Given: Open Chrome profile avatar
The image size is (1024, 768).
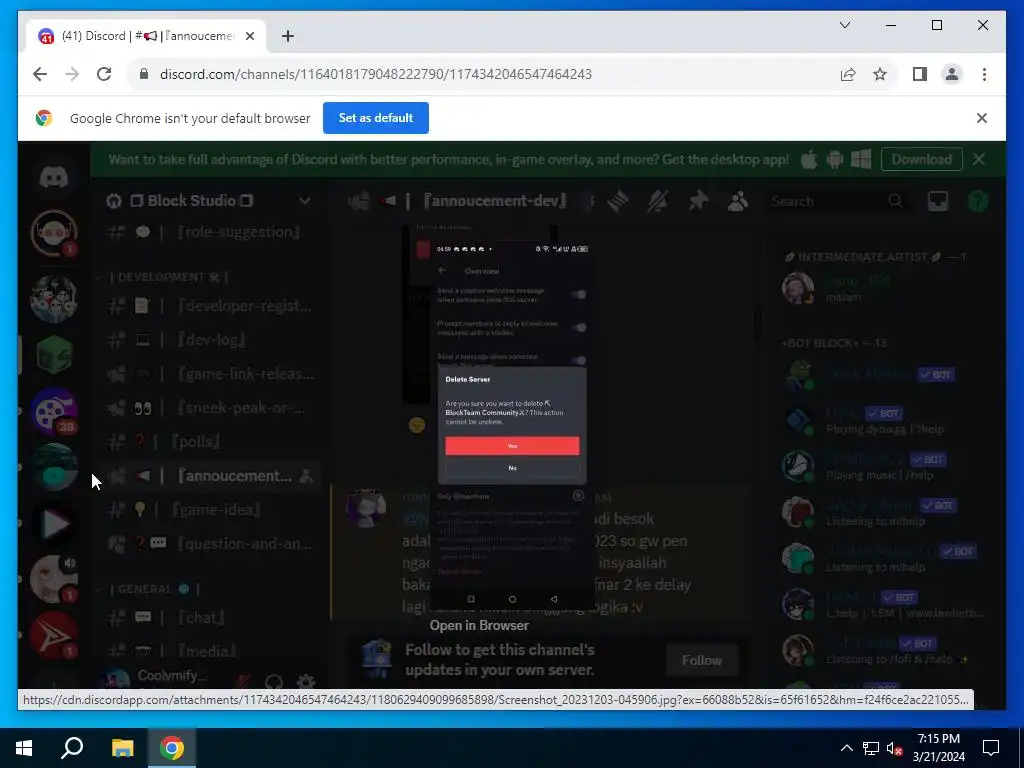Looking at the screenshot, I should pyautogui.click(x=952, y=74).
